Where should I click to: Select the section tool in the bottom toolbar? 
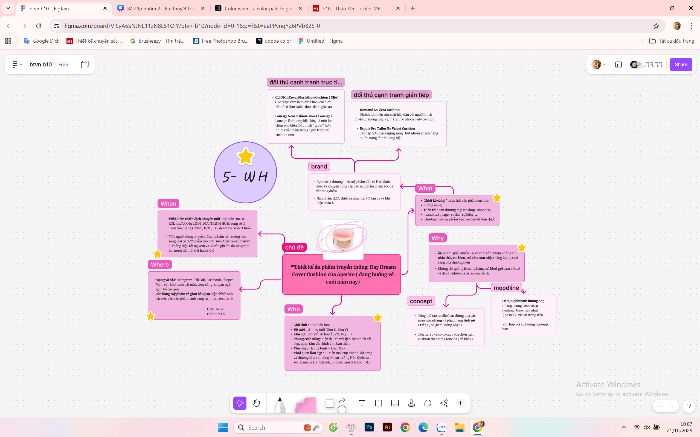[379, 404]
